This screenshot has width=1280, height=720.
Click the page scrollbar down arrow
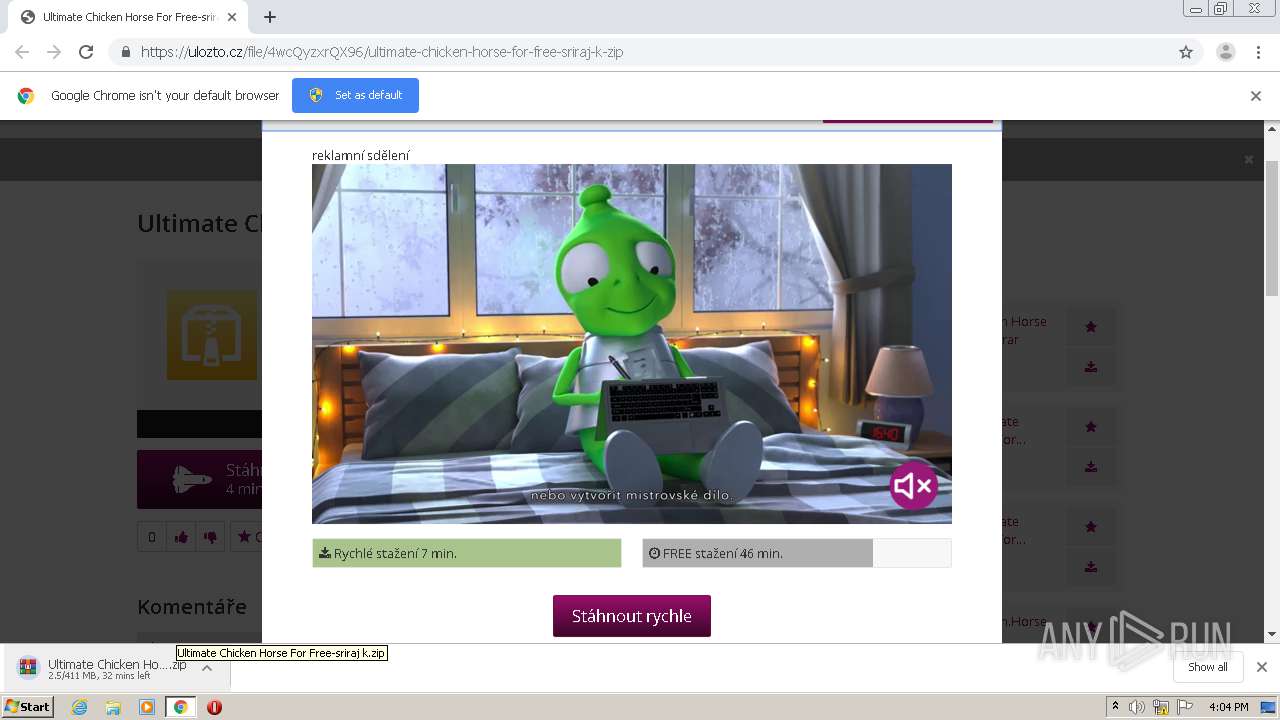click(1272, 634)
